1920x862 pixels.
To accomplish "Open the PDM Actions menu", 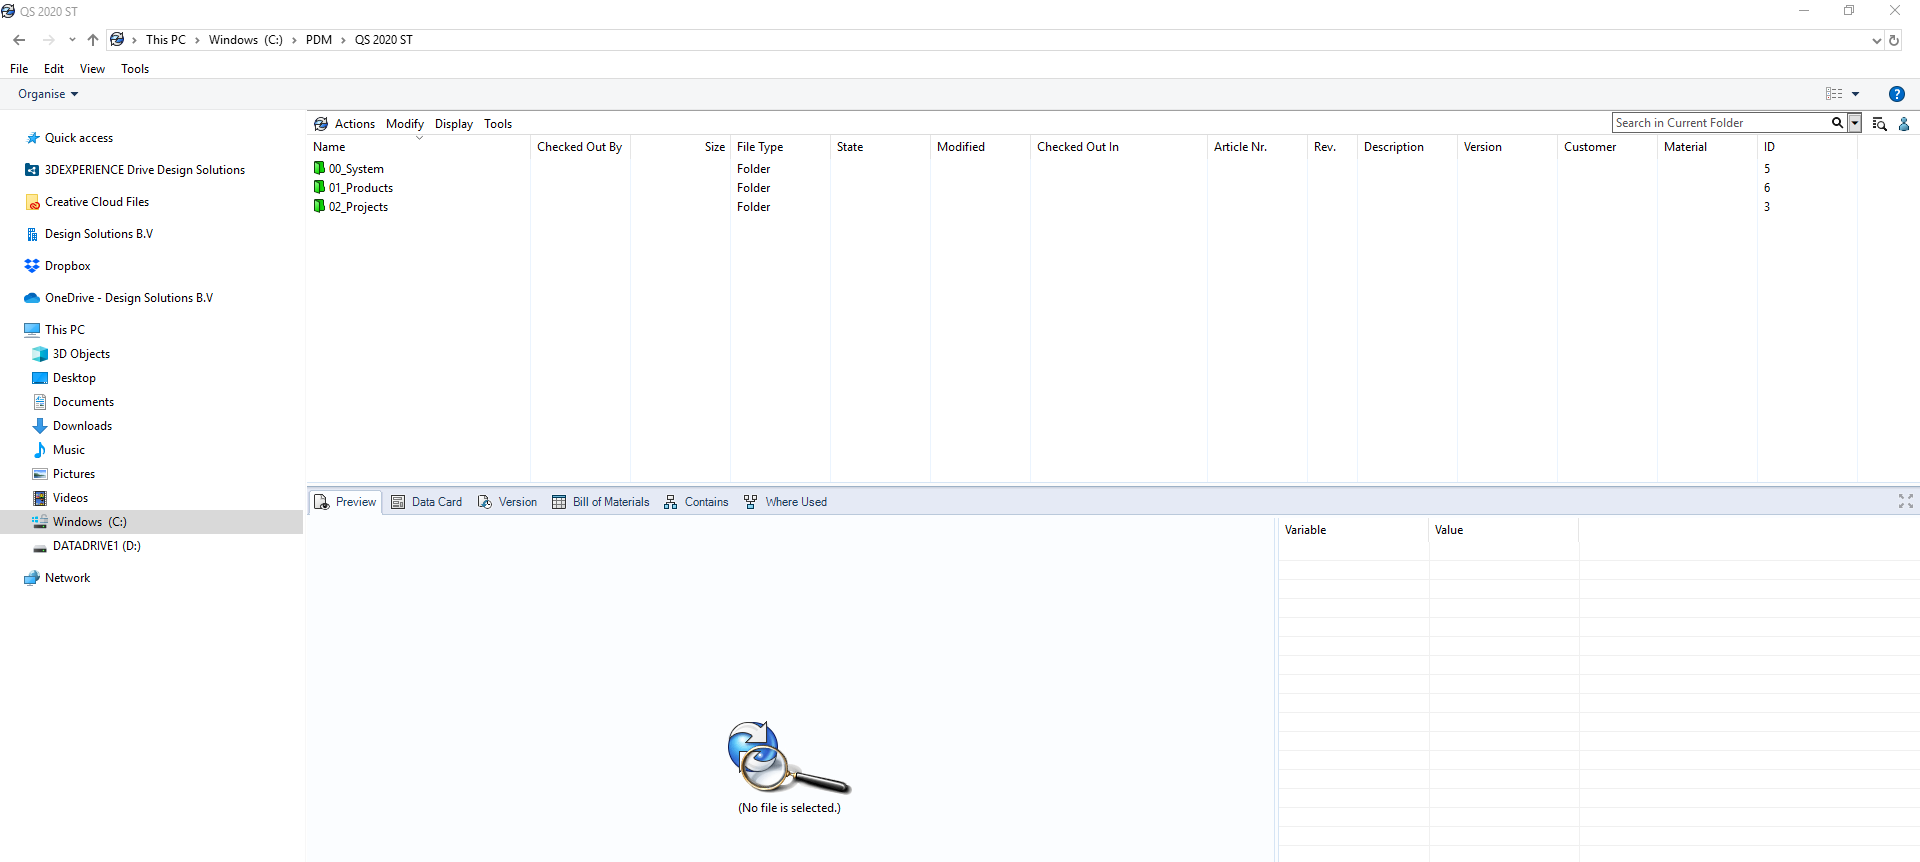I will point(354,124).
